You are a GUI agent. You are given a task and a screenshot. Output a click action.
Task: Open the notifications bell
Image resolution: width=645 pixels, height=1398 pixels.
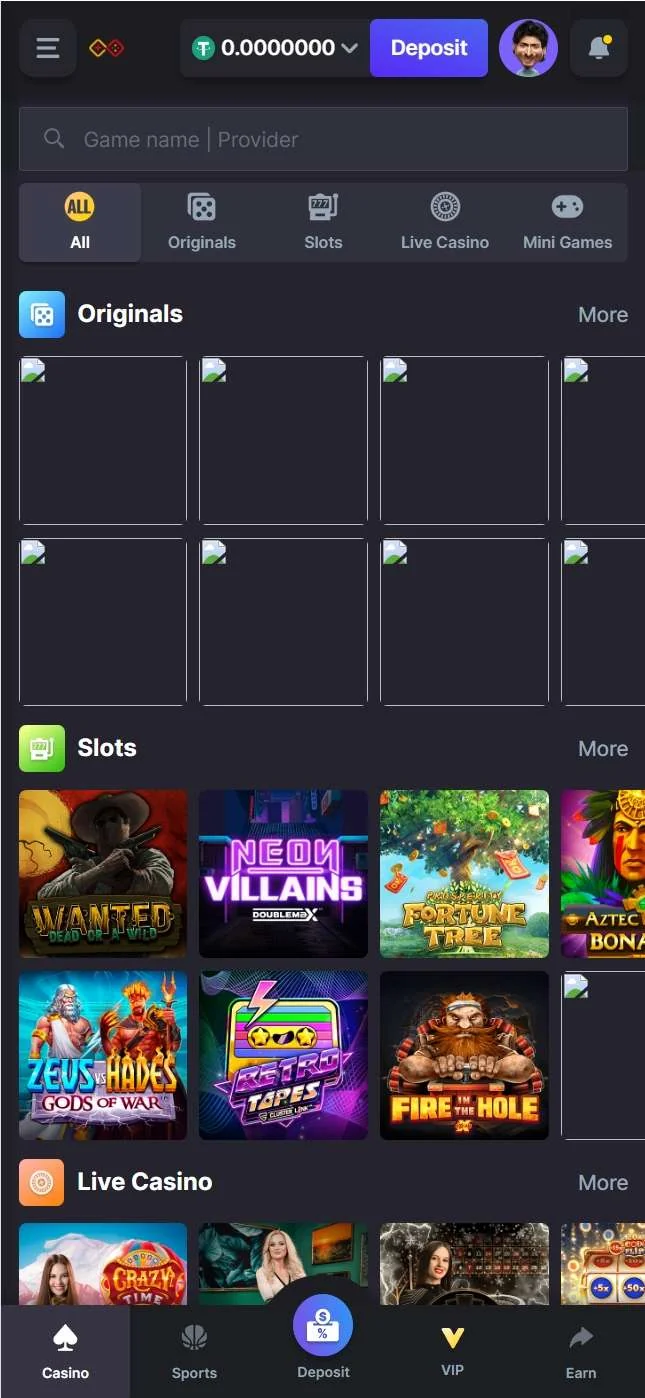pyautogui.click(x=599, y=48)
